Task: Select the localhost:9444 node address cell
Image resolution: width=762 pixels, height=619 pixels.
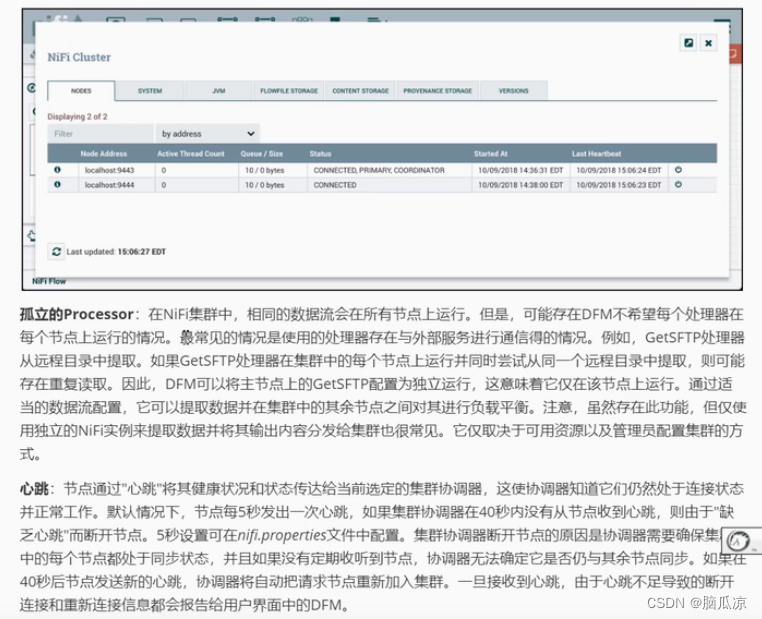Action: coord(109,185)
